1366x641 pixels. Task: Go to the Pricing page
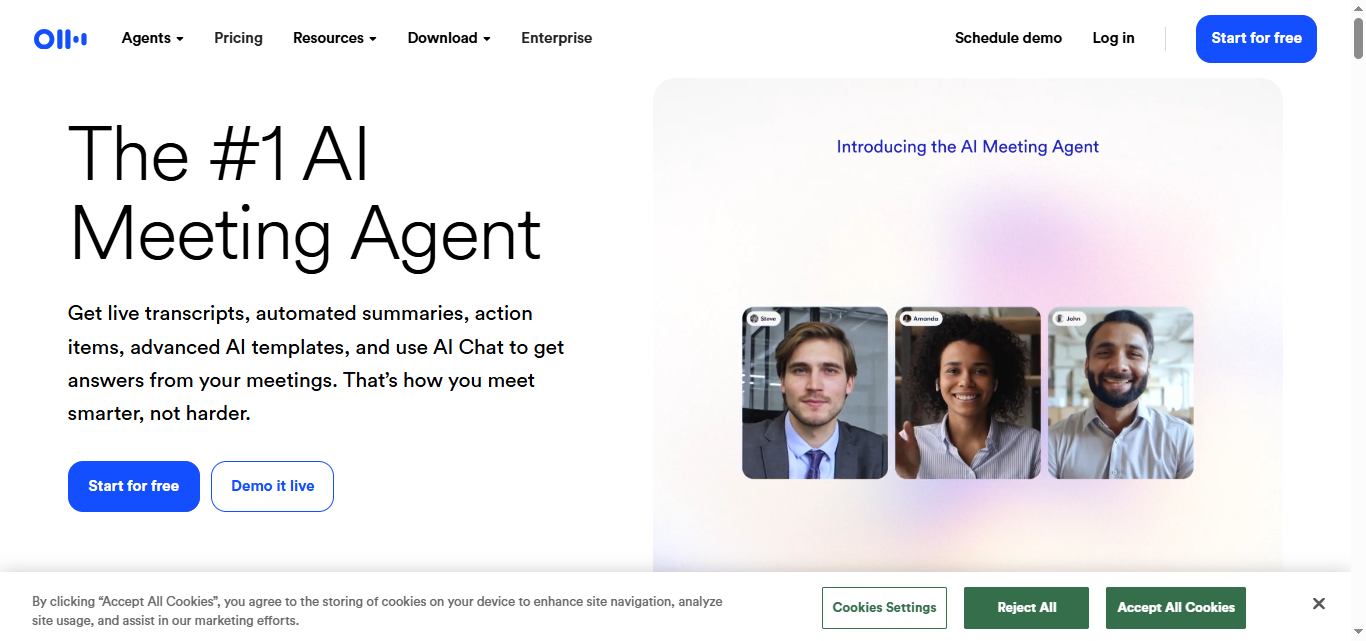coord(238,38)
